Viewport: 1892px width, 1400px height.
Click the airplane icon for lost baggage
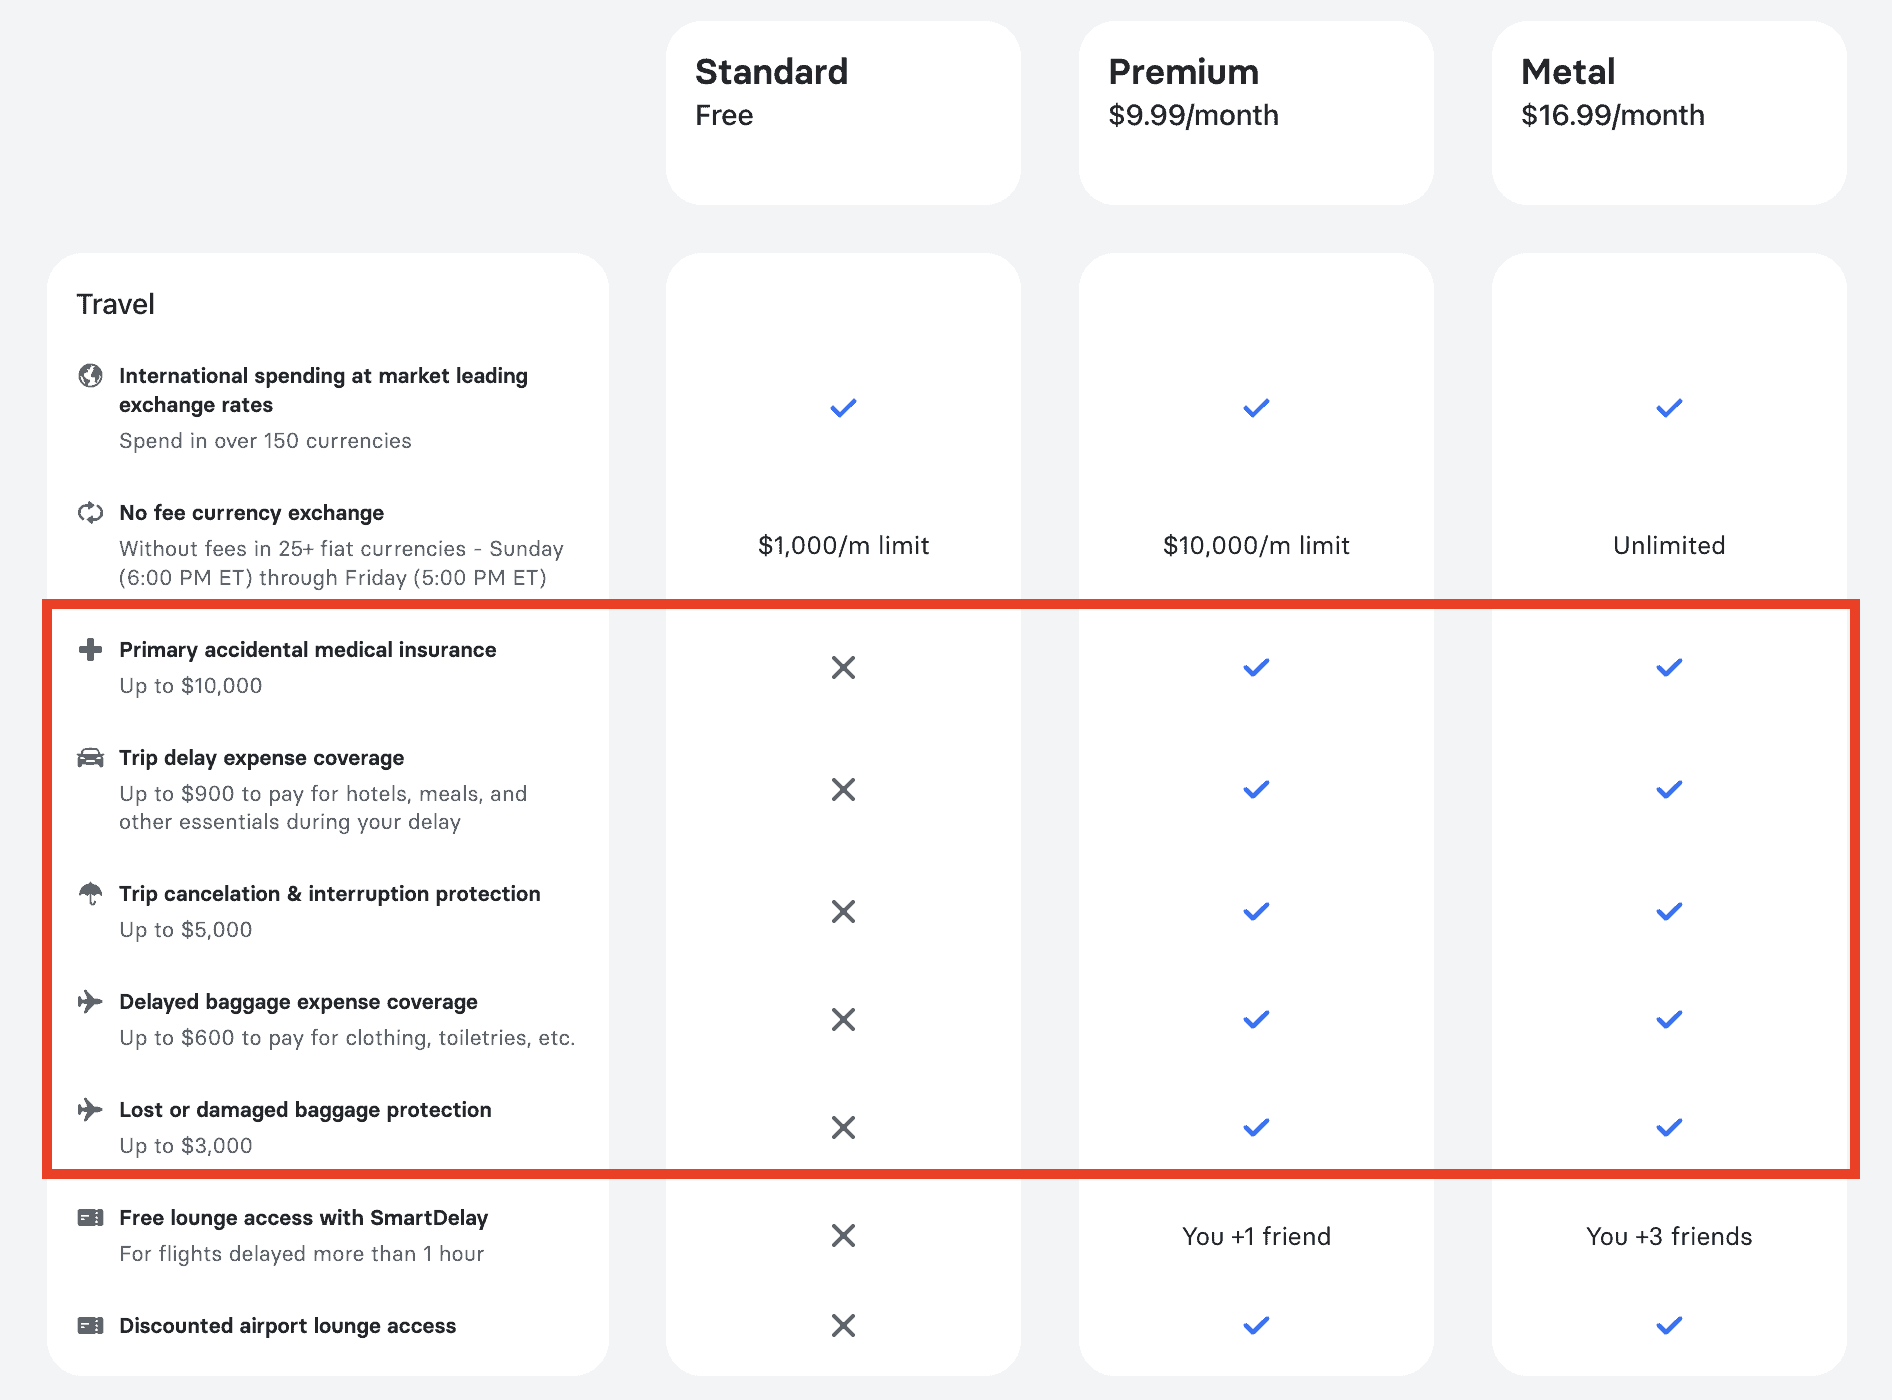click(90, 1109)
